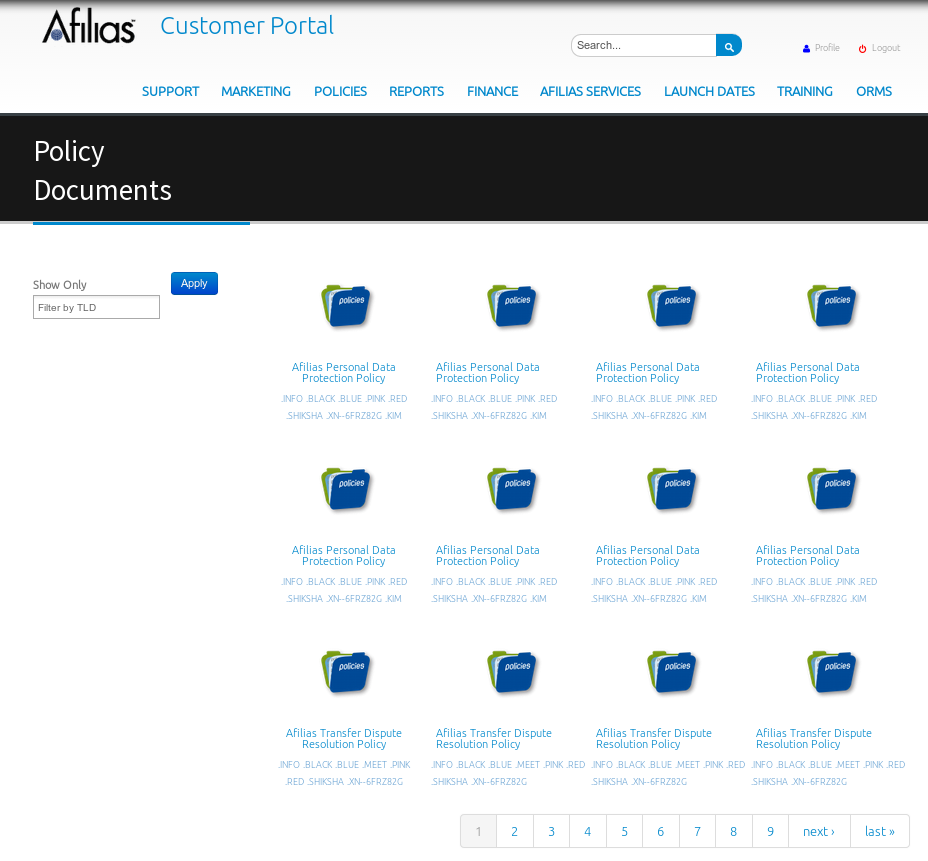Open the first Transfer Dispute Resolution Policy title
Image resolution: width=928 pixels, height=861 pixels.
tap(343, 739)
